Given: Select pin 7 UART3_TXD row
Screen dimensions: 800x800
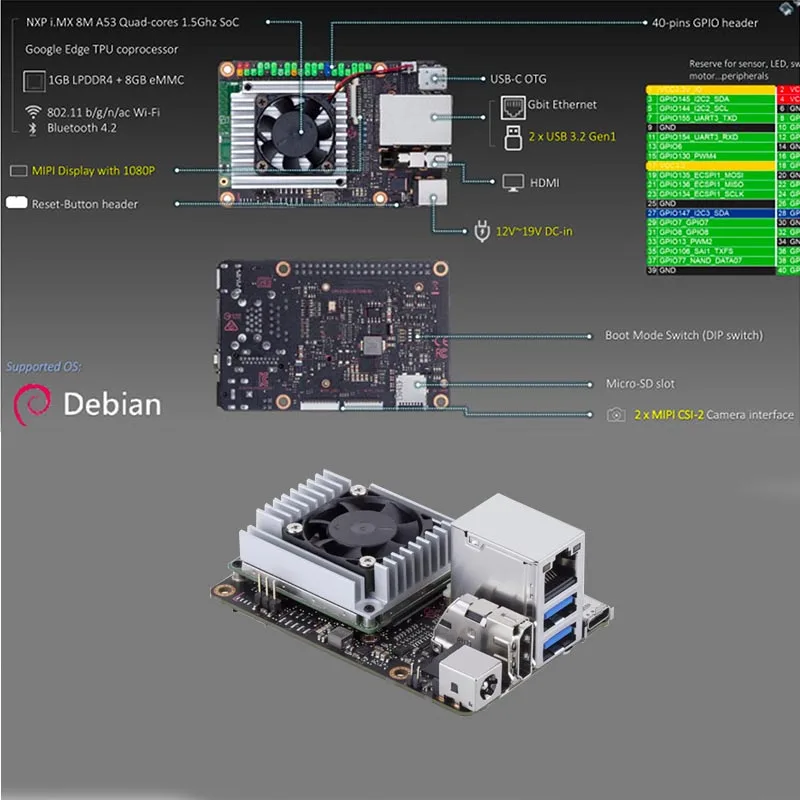Looking at the screenshot, I should [711, 118].
